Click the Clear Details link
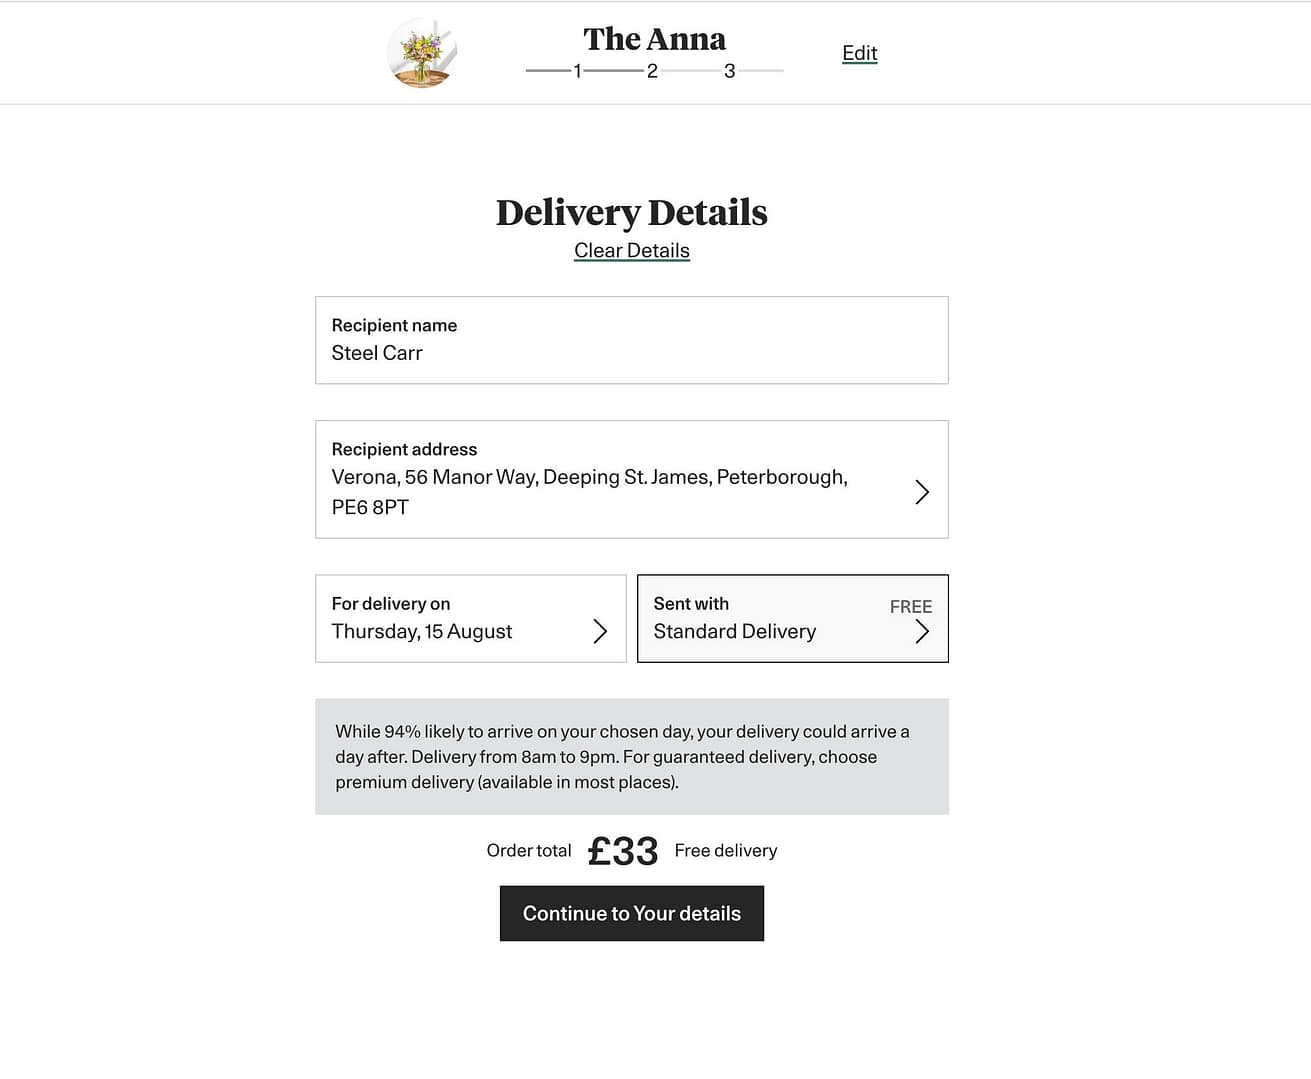Screen dimensions: 1311x1079 click(x=632, y=251)
